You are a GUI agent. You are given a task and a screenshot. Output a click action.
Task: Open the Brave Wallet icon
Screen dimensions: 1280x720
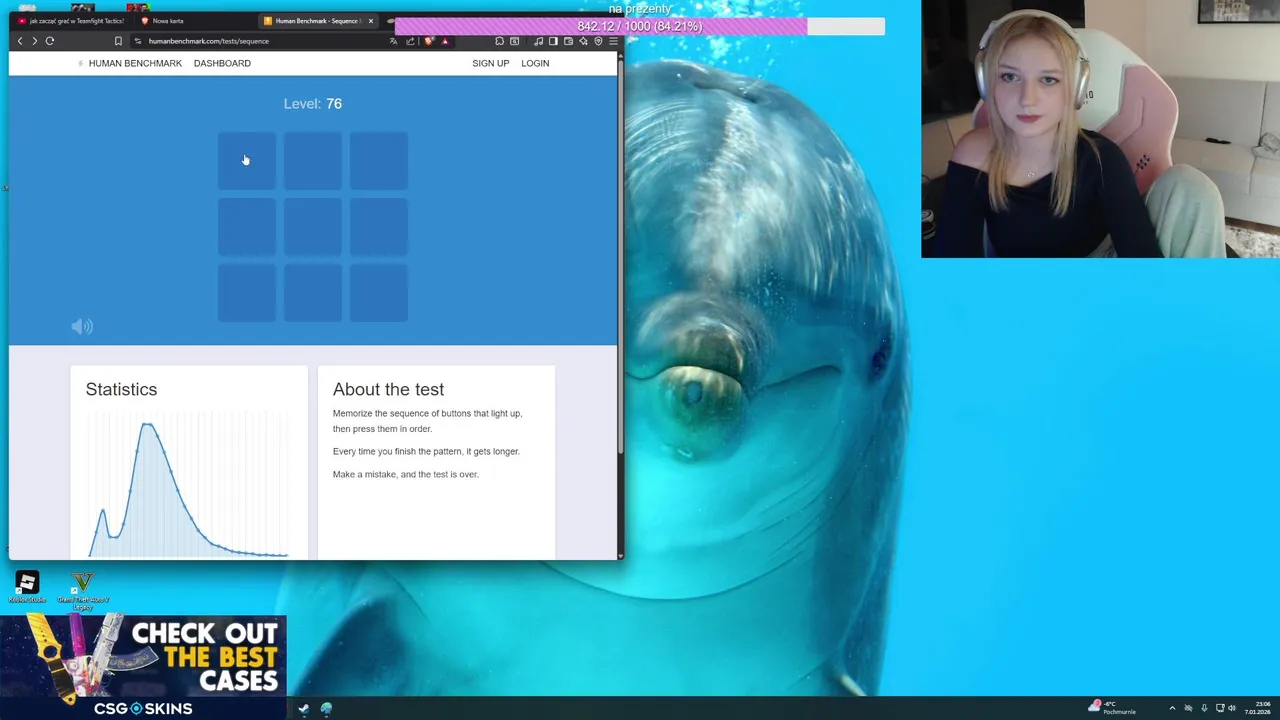click(568, 41)
